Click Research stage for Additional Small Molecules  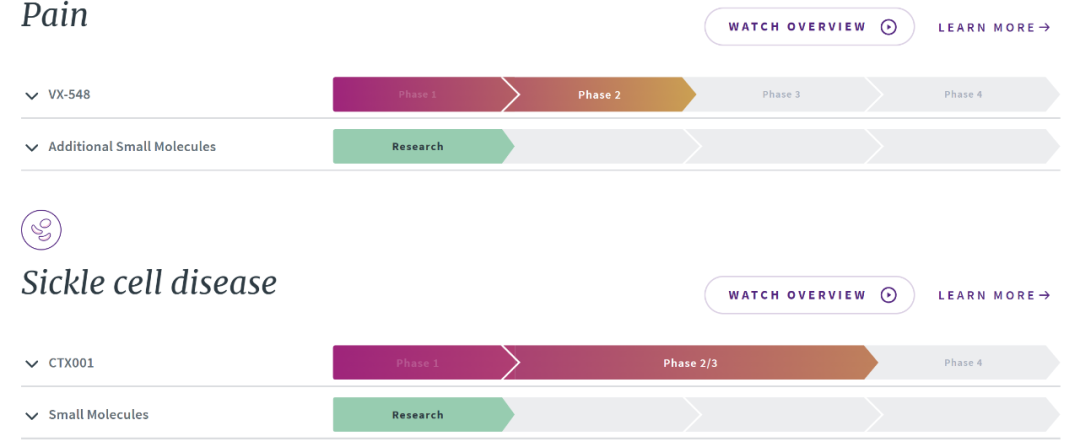click(x=417, y=147)
